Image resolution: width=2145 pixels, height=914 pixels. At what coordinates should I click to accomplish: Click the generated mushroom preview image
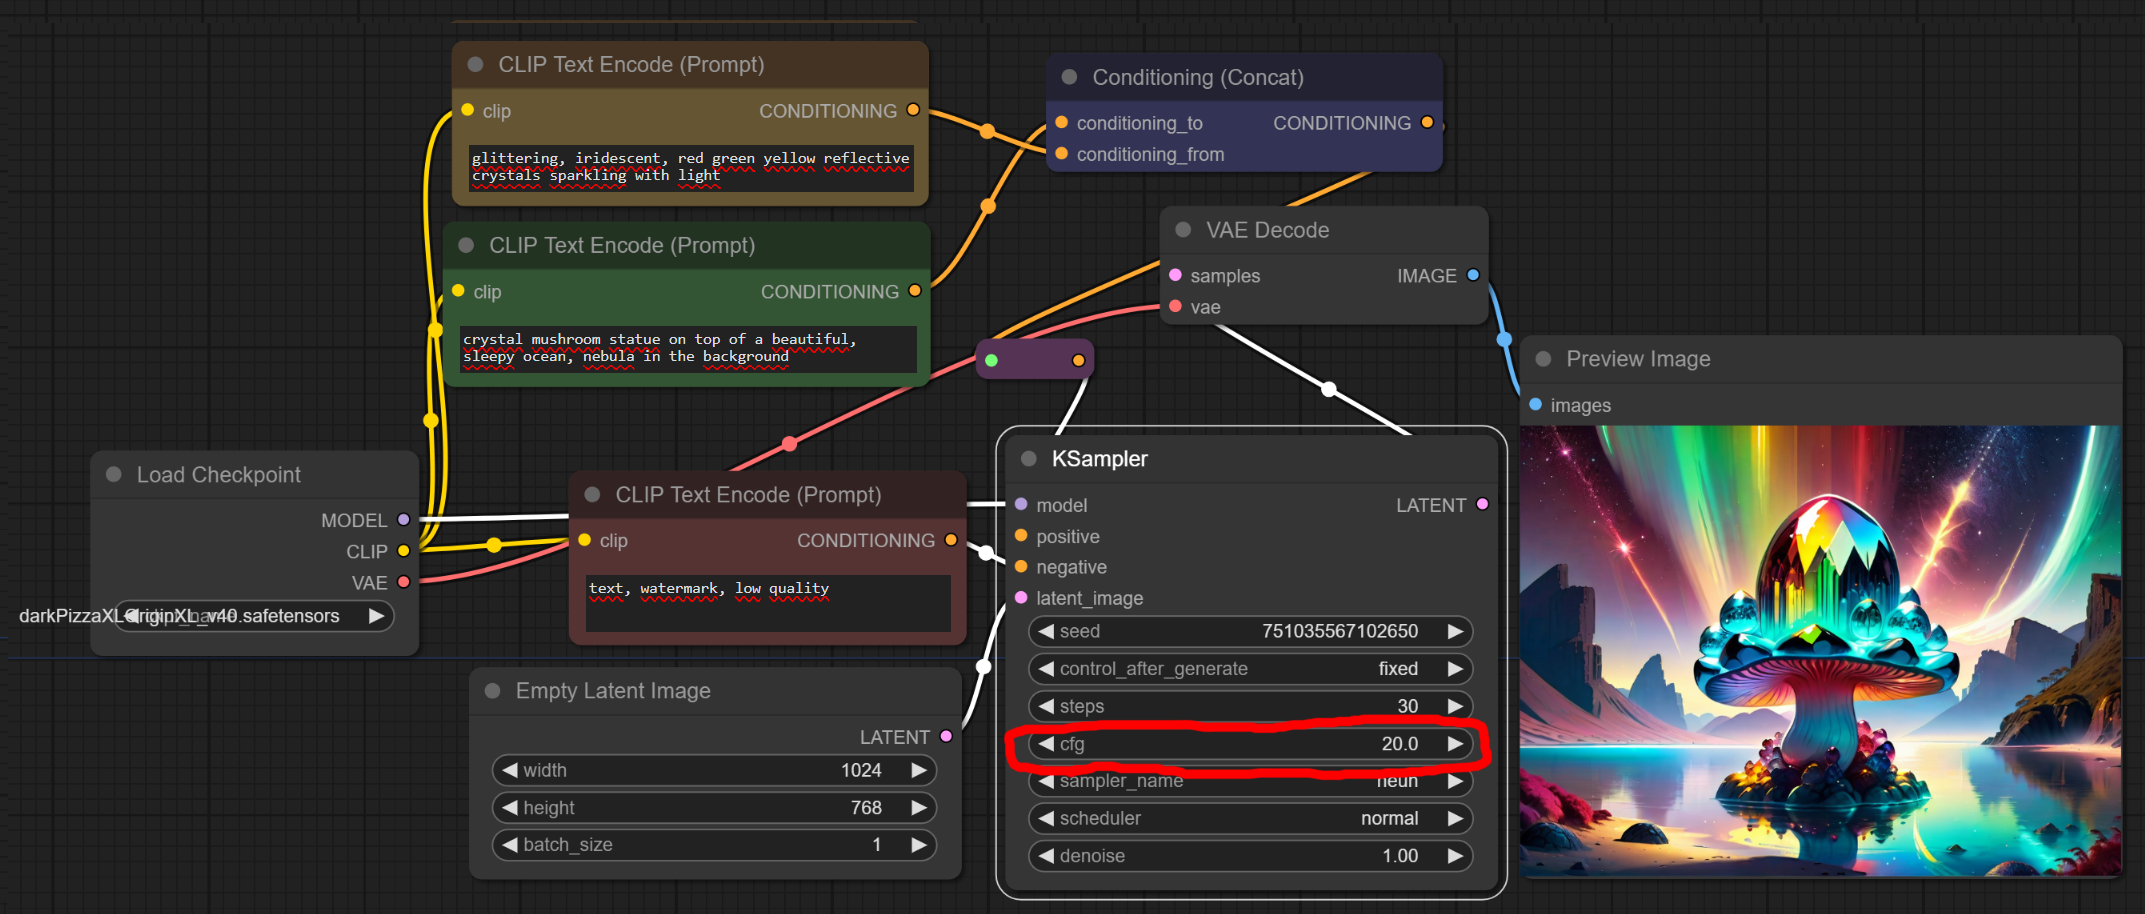tap(1820, 650)
